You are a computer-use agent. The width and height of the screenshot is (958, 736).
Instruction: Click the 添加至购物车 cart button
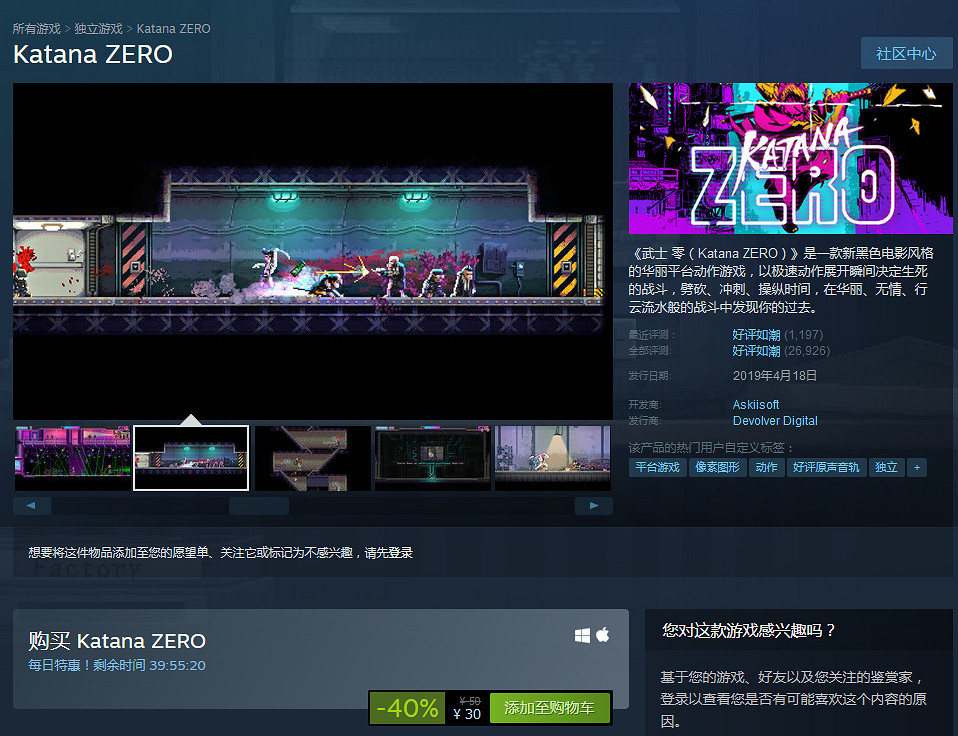point(549,707)
